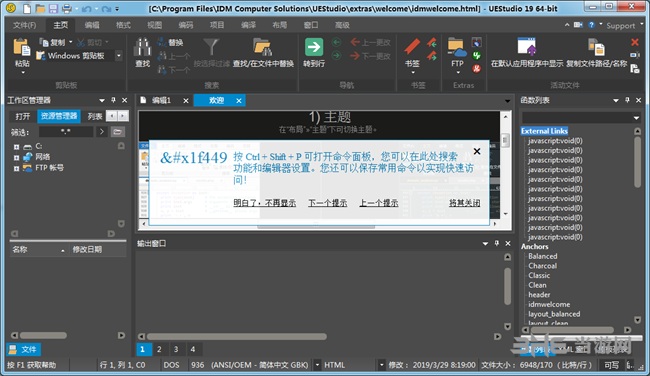
Task: Open HTML language dropdown in status bar
Action: point(381,365)
